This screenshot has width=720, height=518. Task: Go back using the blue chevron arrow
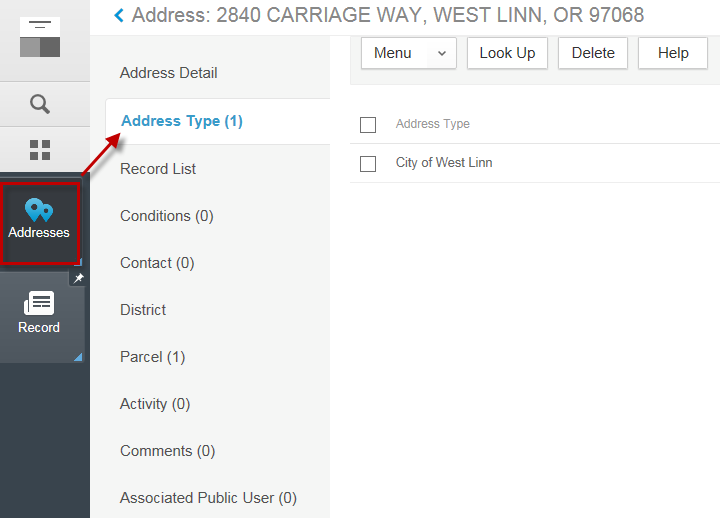pos(119,15)
